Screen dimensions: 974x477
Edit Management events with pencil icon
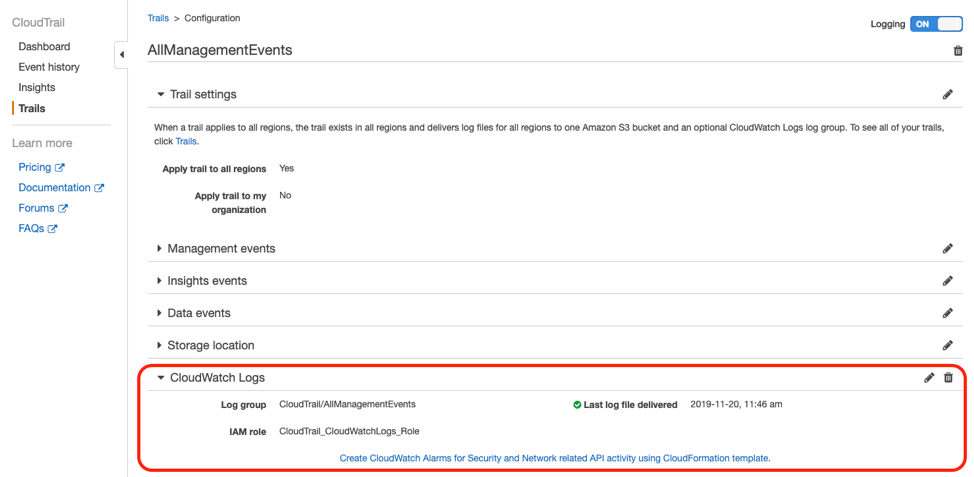pos(947,248)
